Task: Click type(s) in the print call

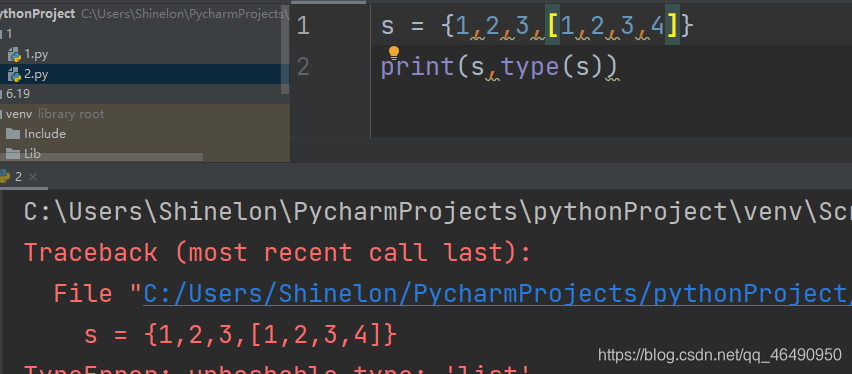Action: [x=552, y=67]
